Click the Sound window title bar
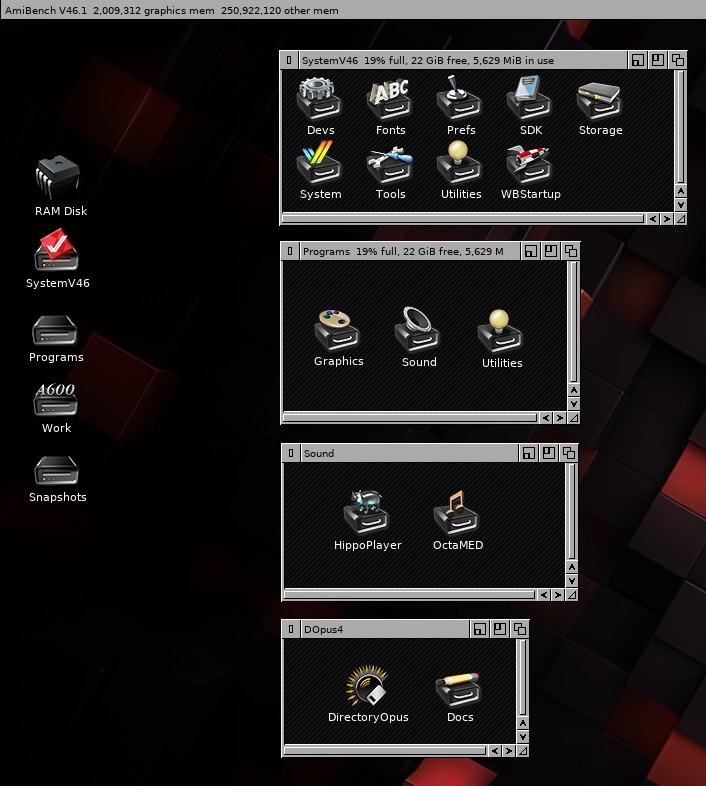The image size is (706, 786). click(409, 453)
